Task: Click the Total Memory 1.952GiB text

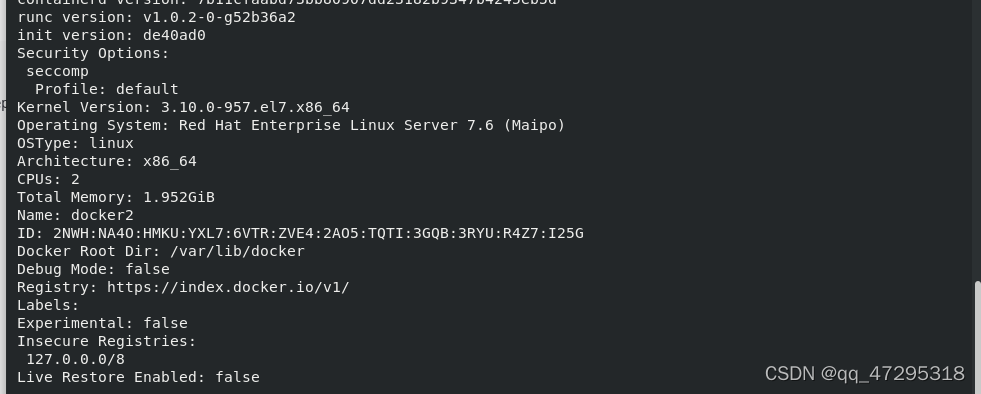Action: coord(116,197)
